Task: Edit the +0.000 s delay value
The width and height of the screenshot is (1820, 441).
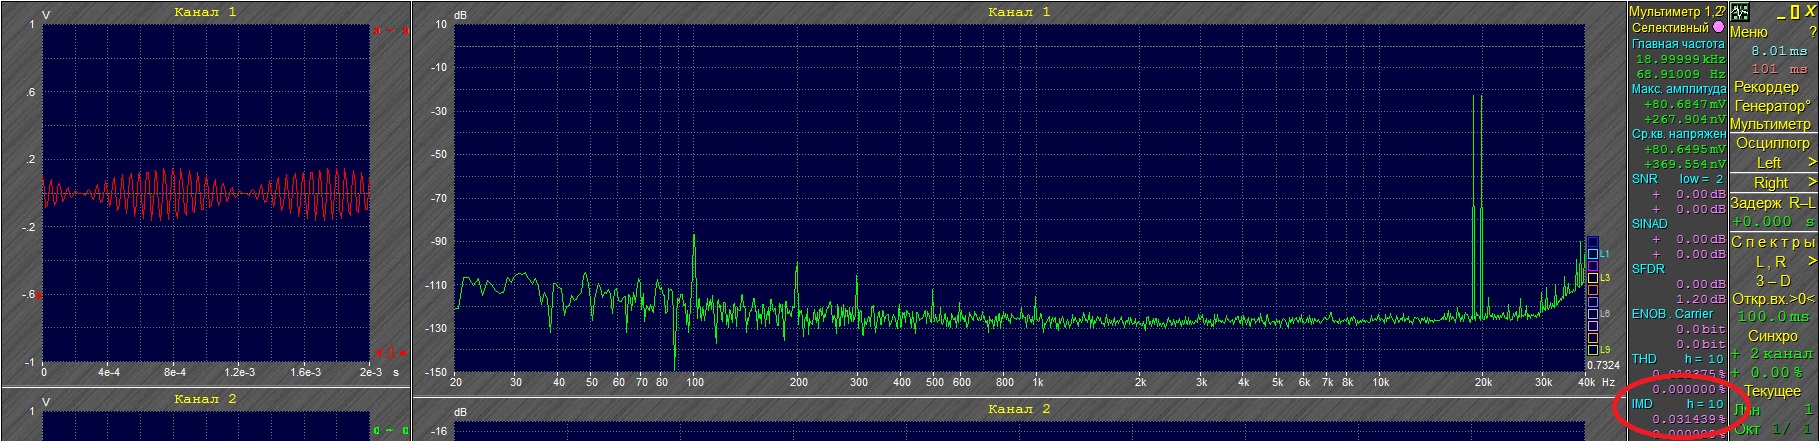Action: point(1773,221)
